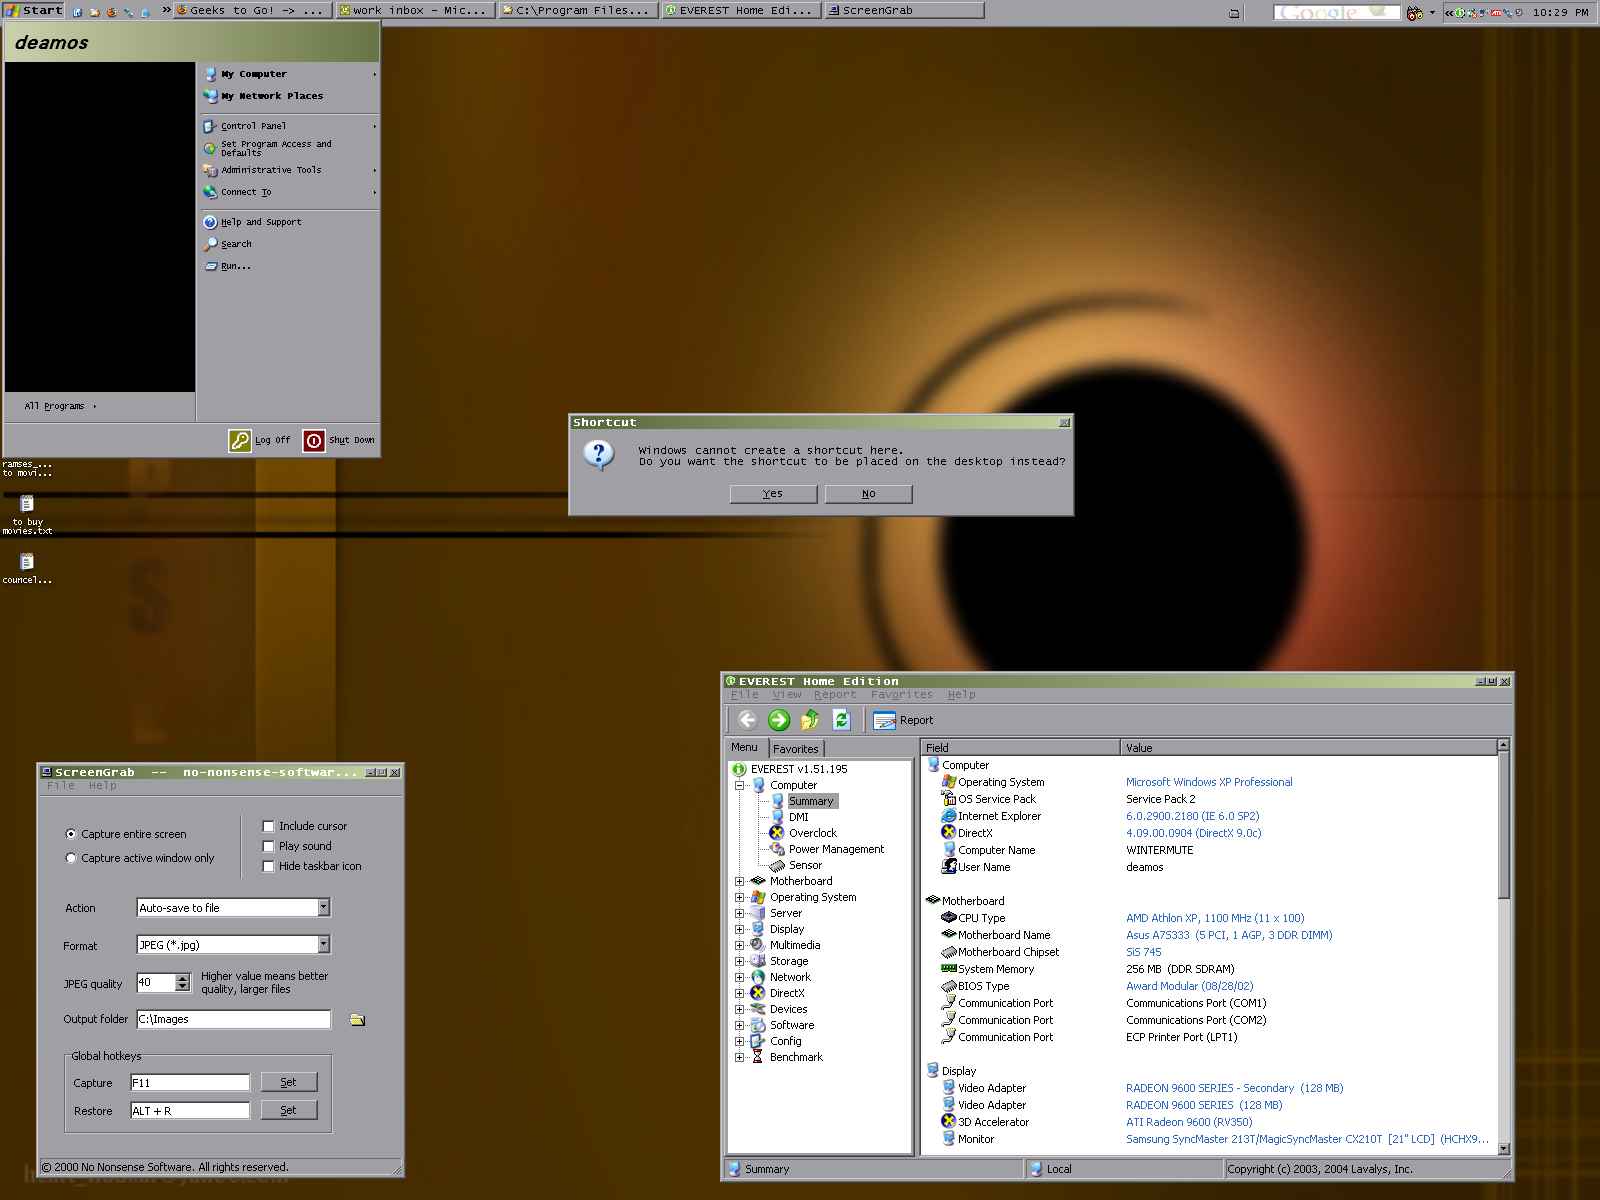Image resolution: width=1600 pixels, height=1200 pixels.
Task: Enable the Play sound checkbox
Action: coord(268,846)
